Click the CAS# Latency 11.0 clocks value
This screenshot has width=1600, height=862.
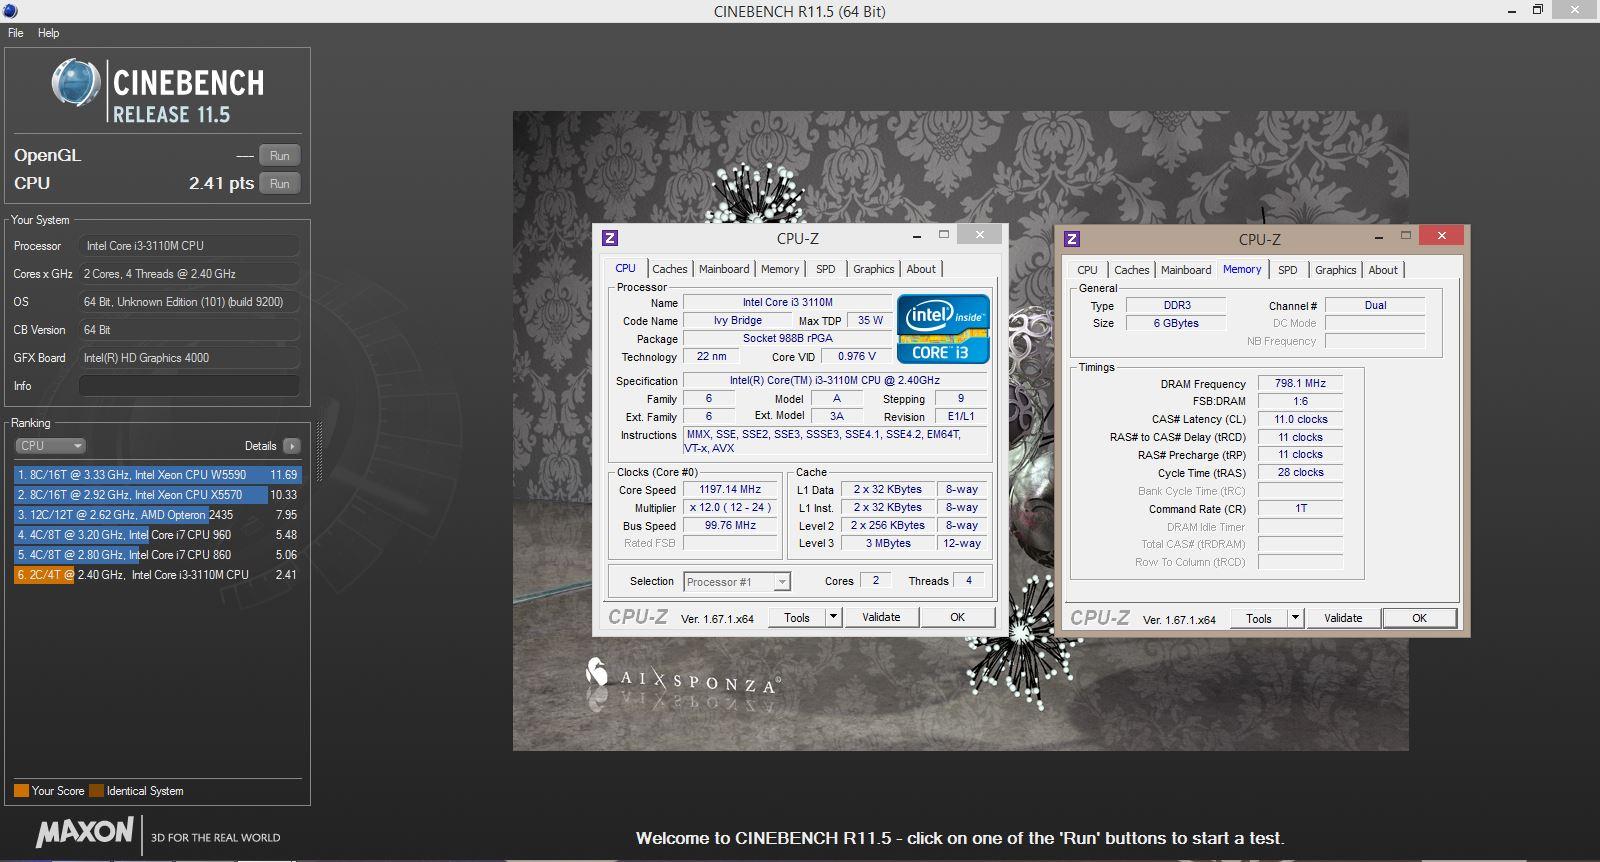point(1300,420)
